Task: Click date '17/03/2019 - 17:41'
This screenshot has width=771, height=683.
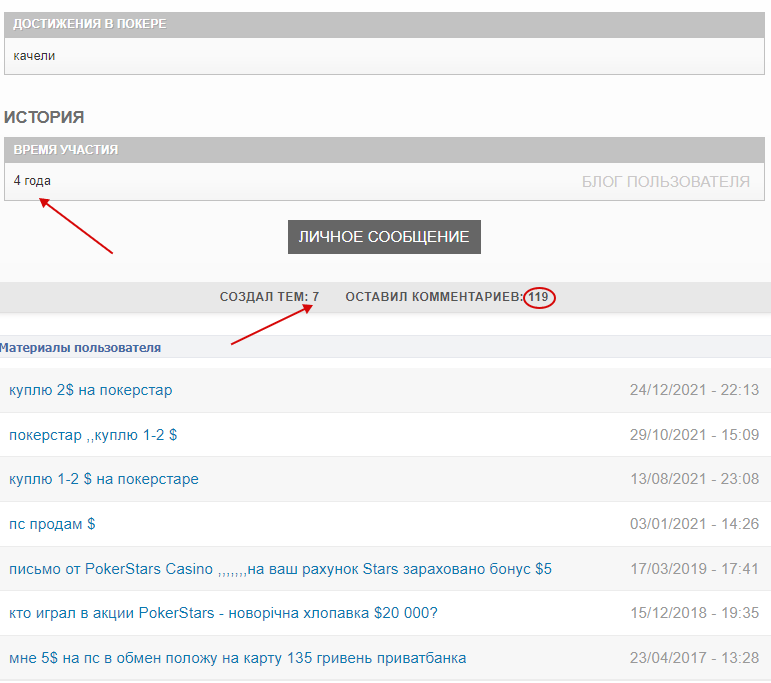Action: click(x=694, y=568)
